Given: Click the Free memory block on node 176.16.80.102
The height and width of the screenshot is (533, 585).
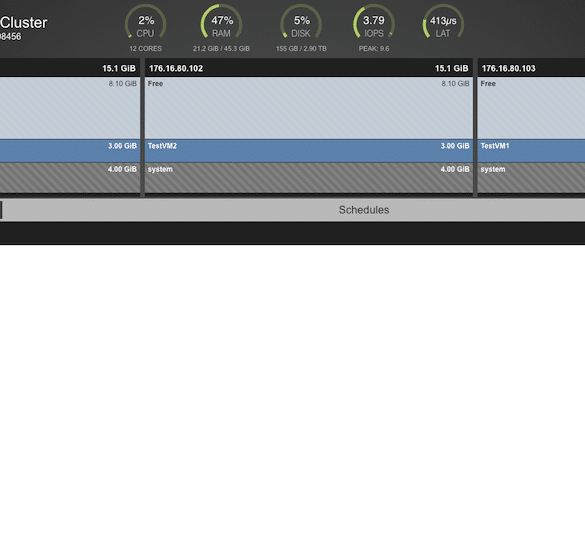Looking at the screenshot, I should [309, 108].
